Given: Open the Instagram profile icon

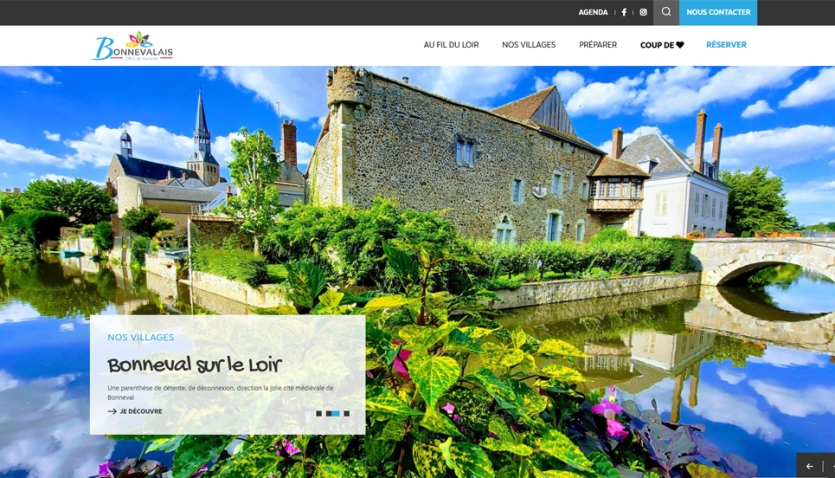Looking at the screenshot, I should pyautogui.click(x=643, y=12).
